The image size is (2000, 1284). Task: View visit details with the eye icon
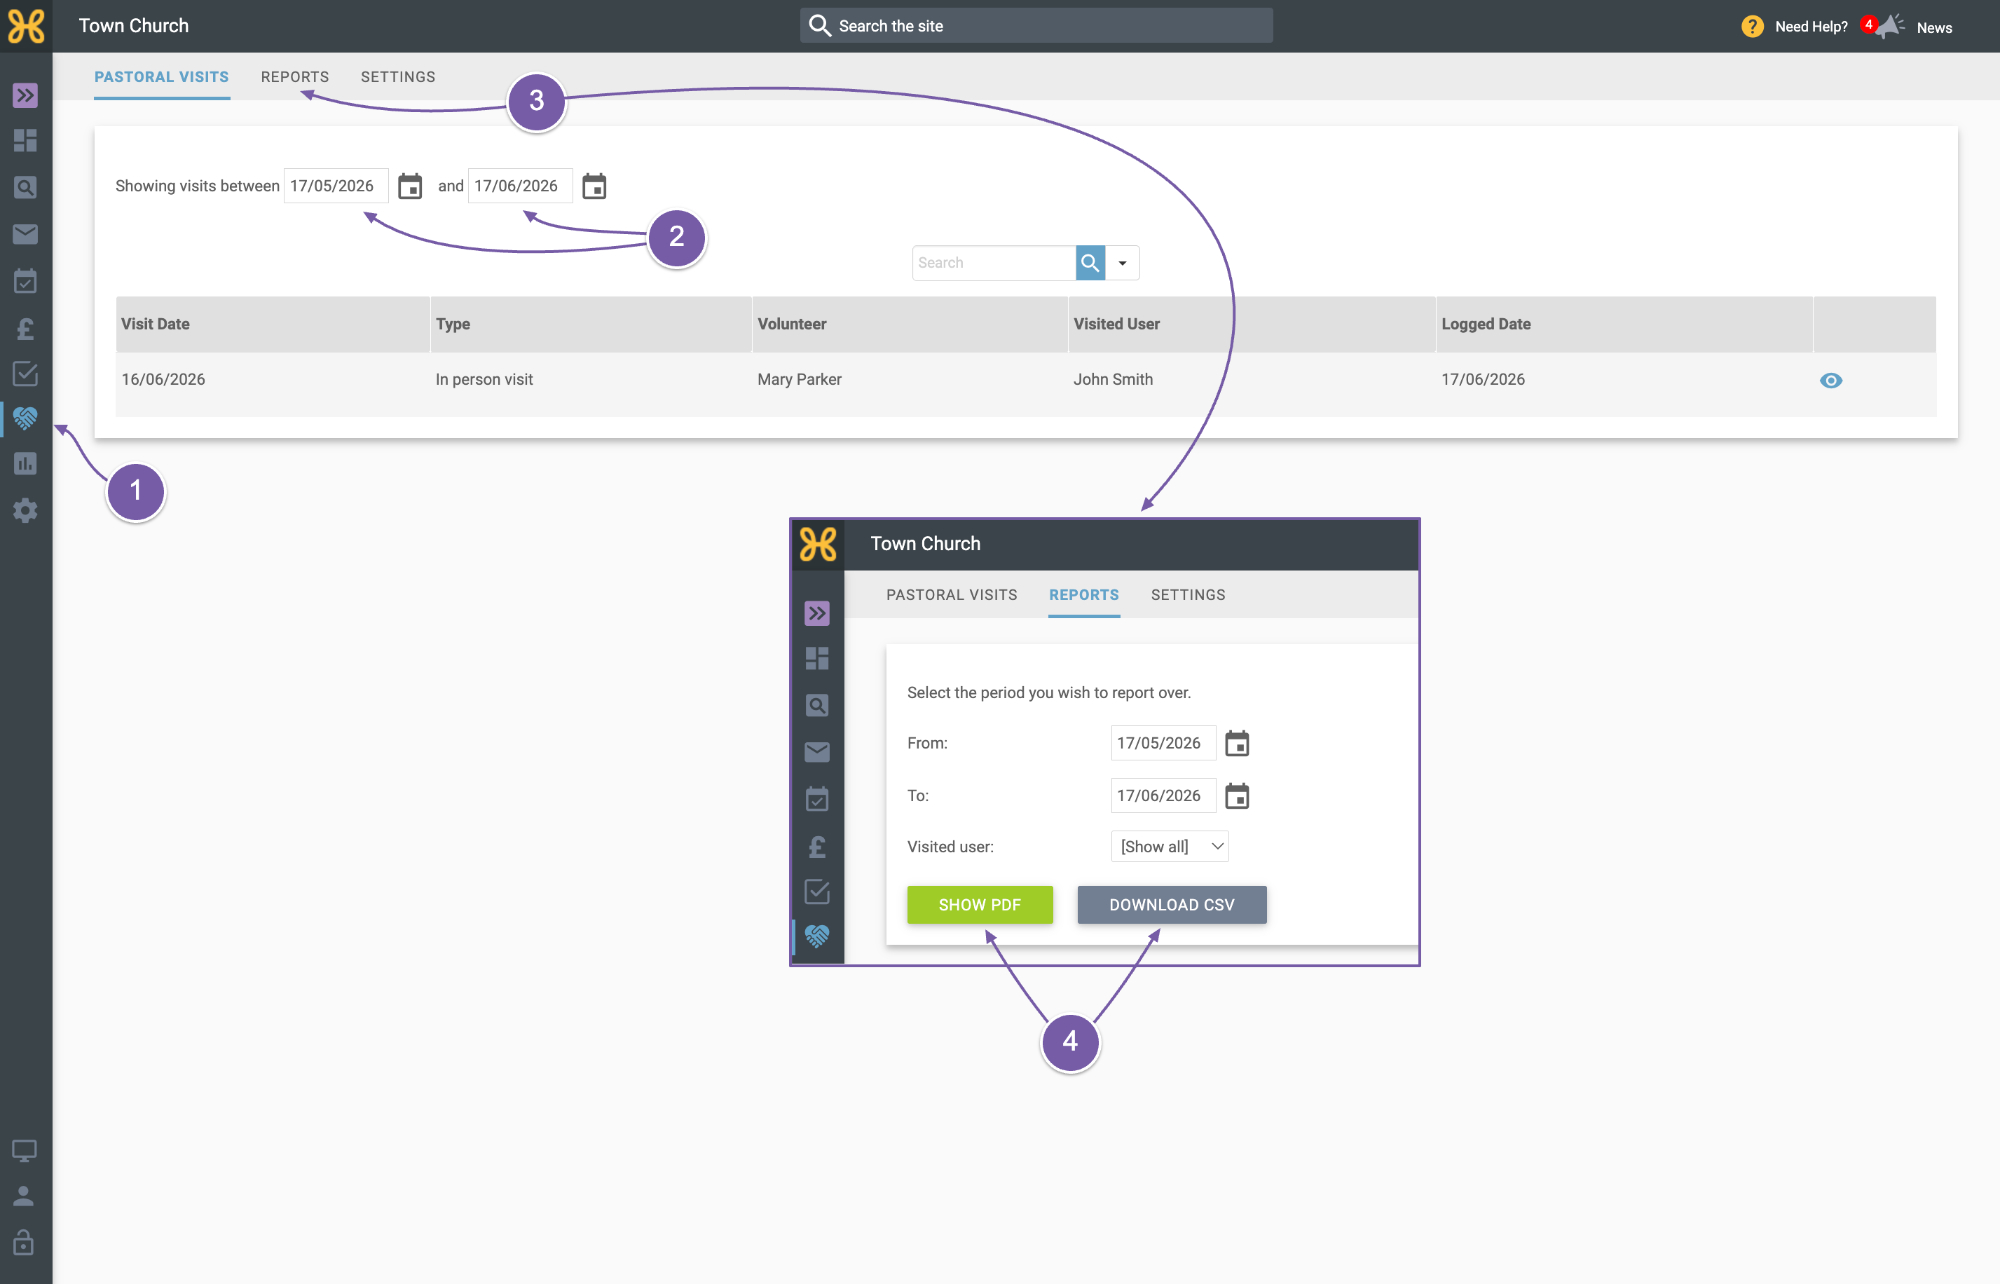(x=1831, y=380)
